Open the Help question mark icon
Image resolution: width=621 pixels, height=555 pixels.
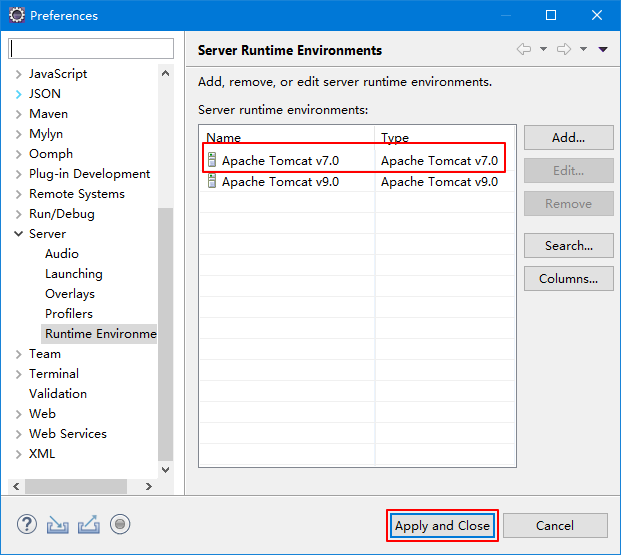pyautogui.click(x=27, y=524)
